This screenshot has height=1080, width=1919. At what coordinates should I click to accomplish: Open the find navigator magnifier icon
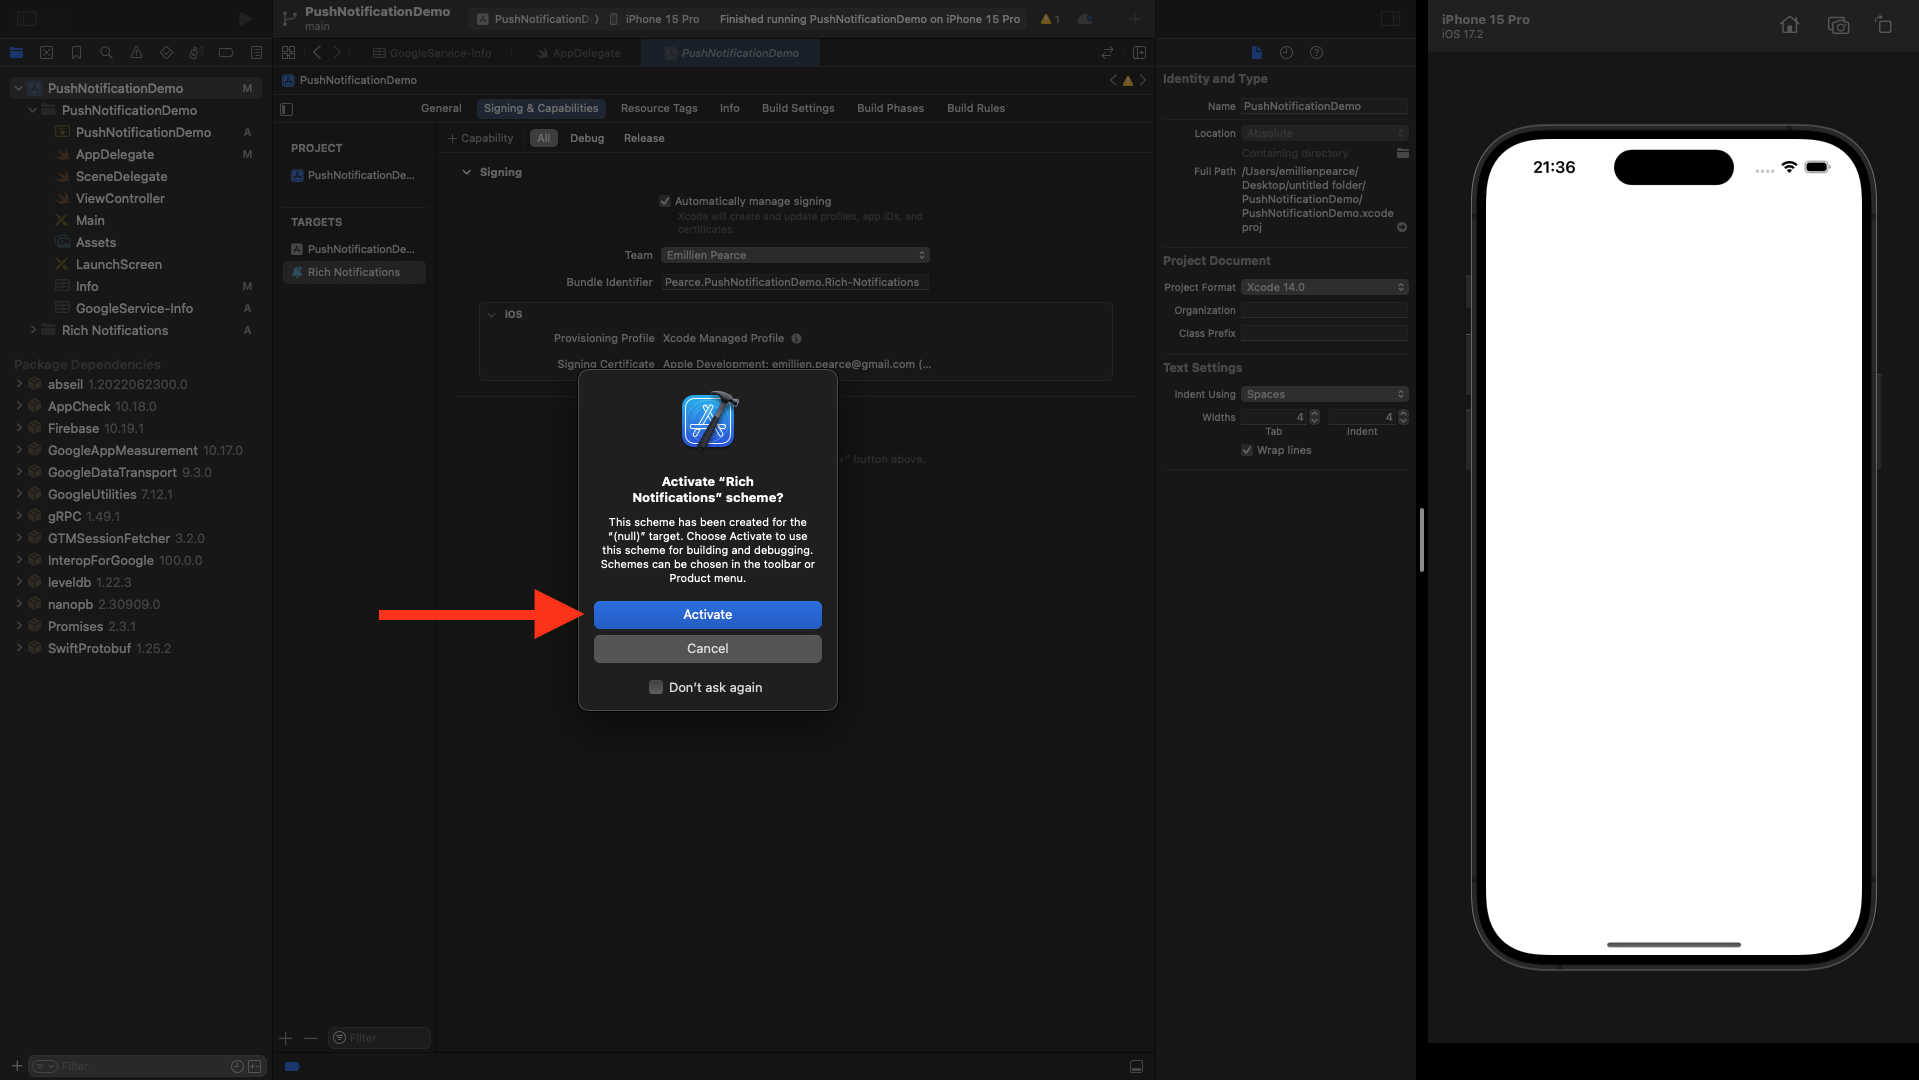[106, 53]
